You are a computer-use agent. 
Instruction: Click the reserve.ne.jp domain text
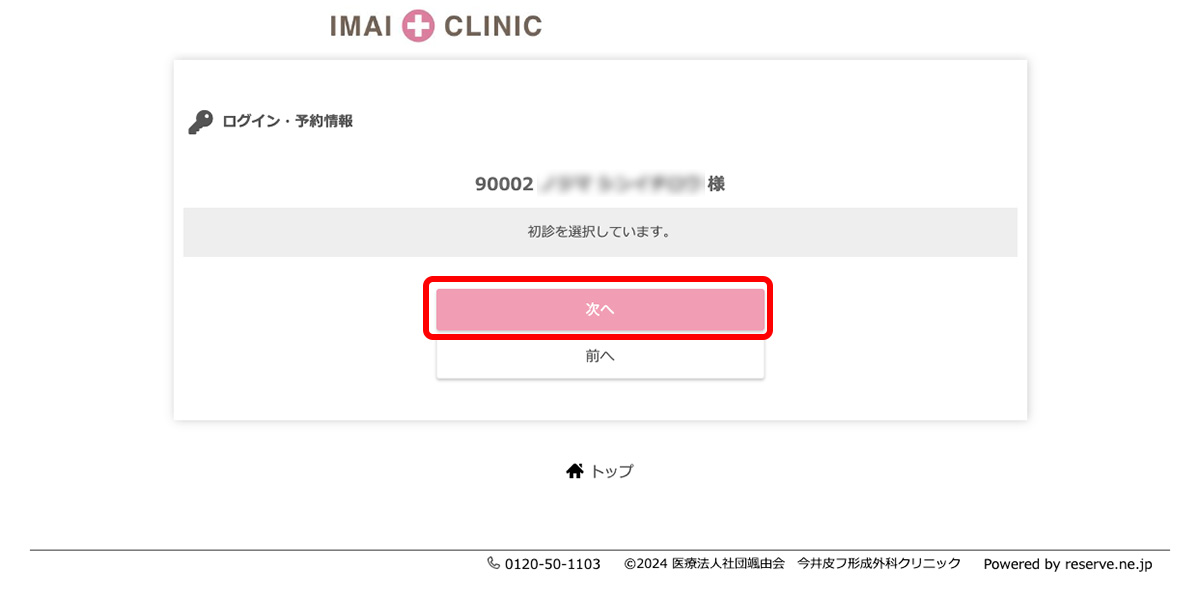tap(1108, 564)
